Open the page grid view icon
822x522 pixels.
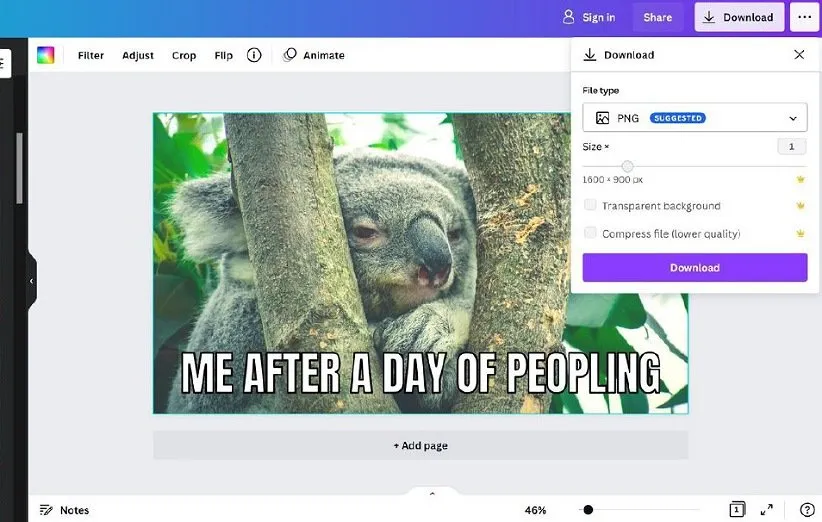[737, 510]
